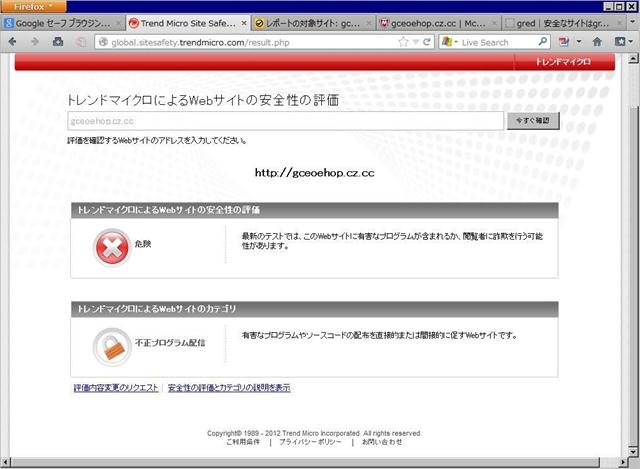Open the tab list dropdown at tab bar end
Image resolution: width=640 pixels, height=469 pixels.
tap(632, 23)
